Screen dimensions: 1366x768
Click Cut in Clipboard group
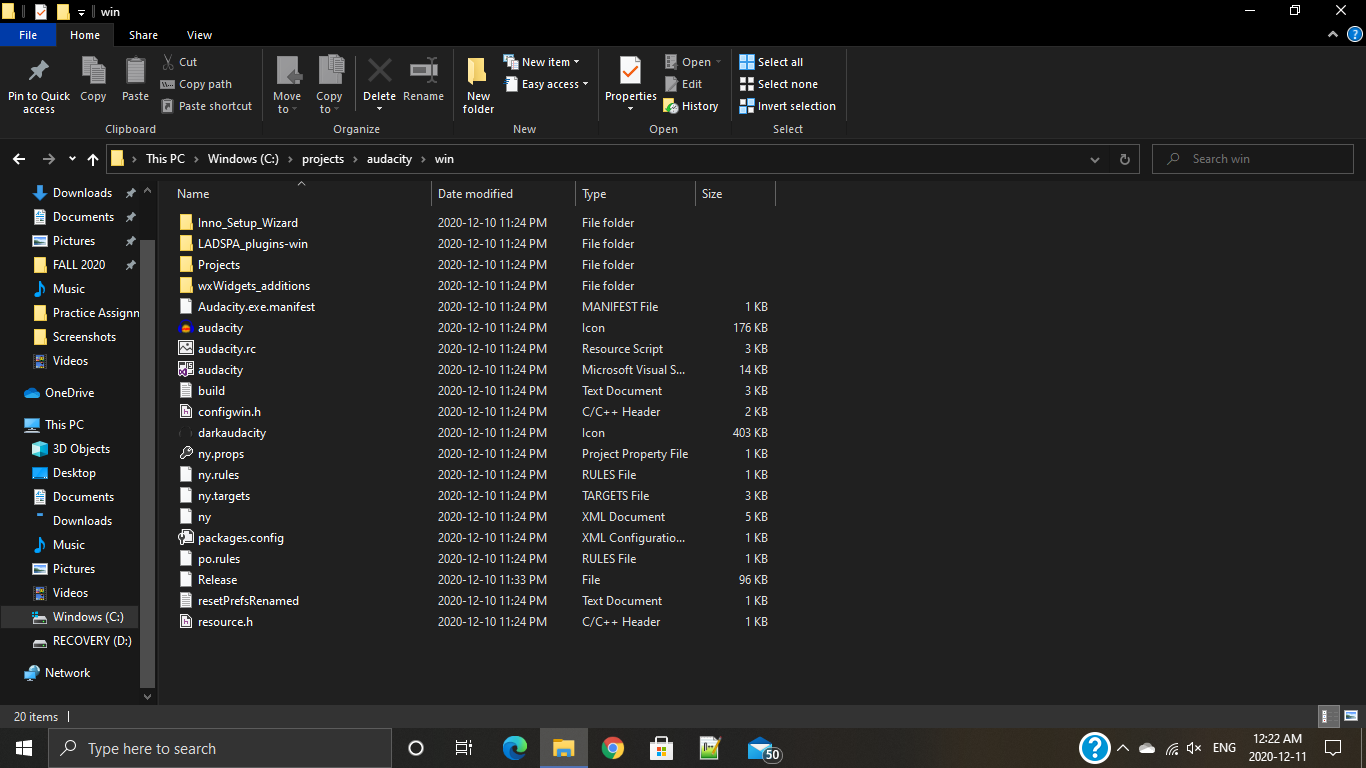coord(179,62)
